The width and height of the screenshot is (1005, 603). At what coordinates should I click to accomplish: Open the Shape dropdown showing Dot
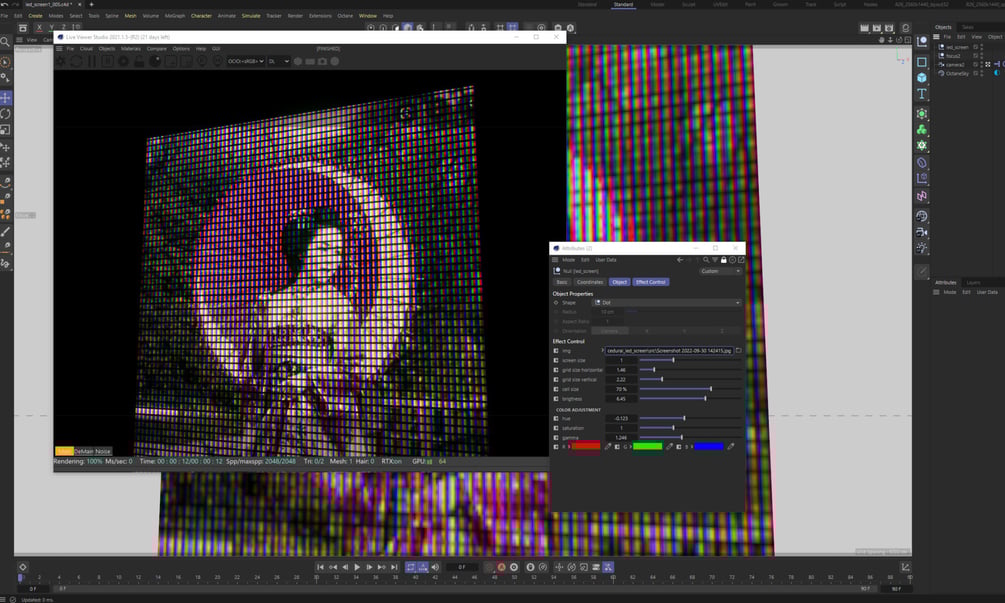tap(667, 302)
